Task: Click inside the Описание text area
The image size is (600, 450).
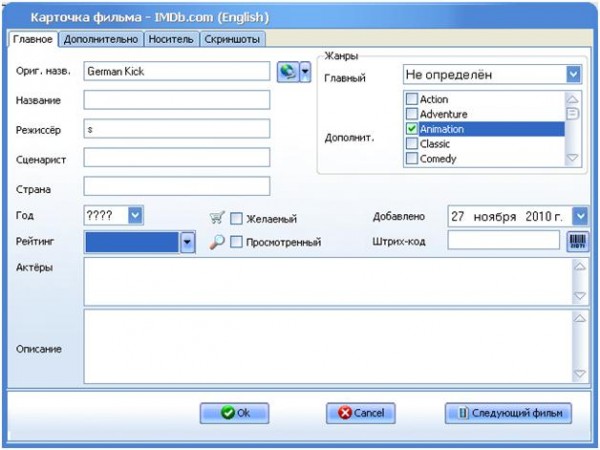Action: pos(328,346)
